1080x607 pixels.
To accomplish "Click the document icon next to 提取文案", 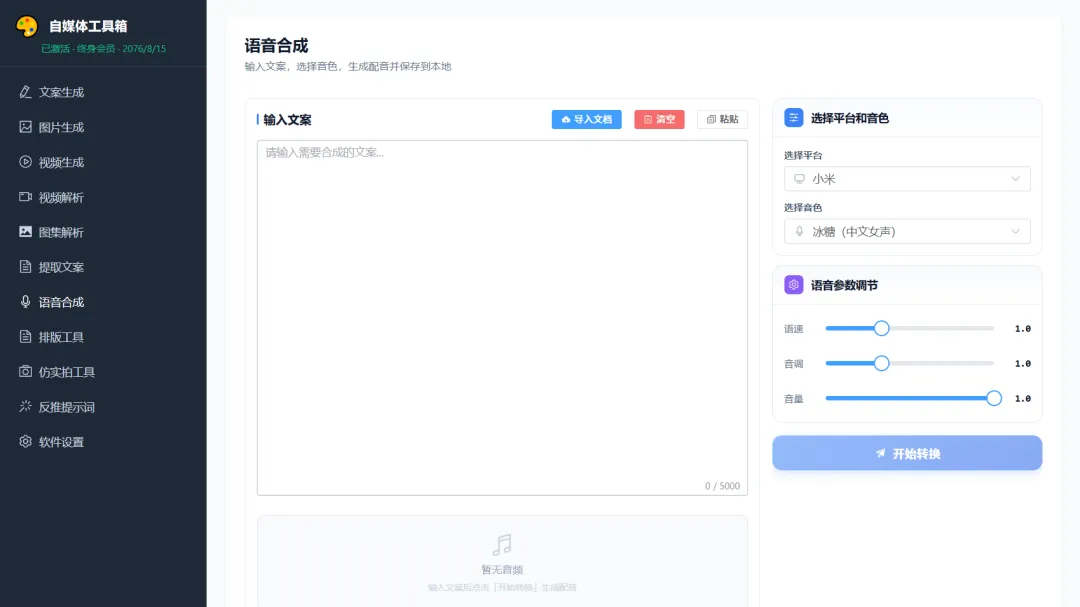I will 25,267.
